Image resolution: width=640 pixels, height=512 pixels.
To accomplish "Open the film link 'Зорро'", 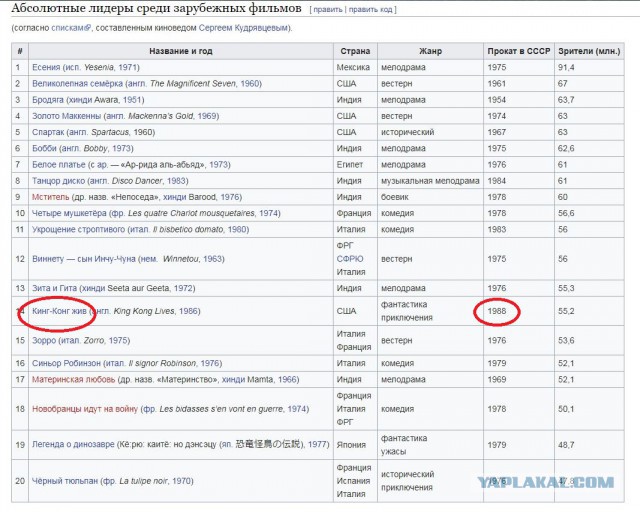I will (x=44, y=341).
